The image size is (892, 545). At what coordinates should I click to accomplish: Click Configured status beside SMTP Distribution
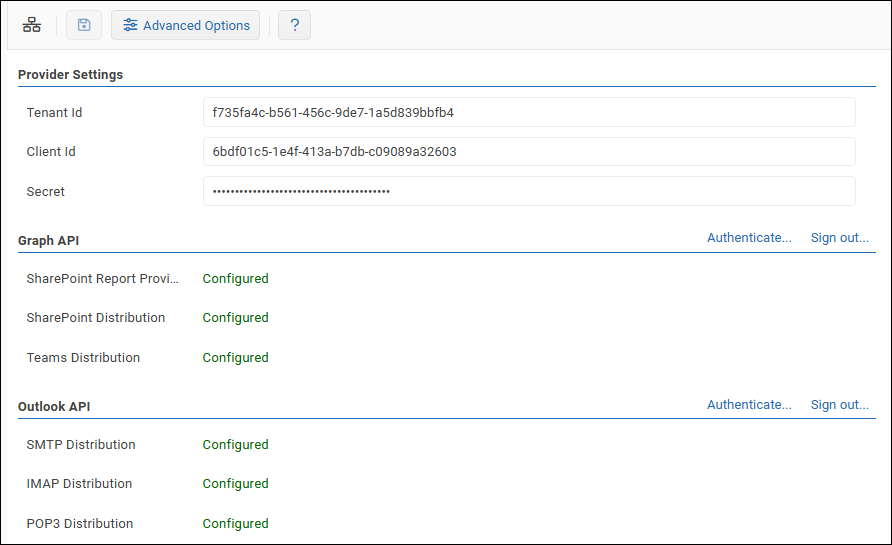coord(235,445)
